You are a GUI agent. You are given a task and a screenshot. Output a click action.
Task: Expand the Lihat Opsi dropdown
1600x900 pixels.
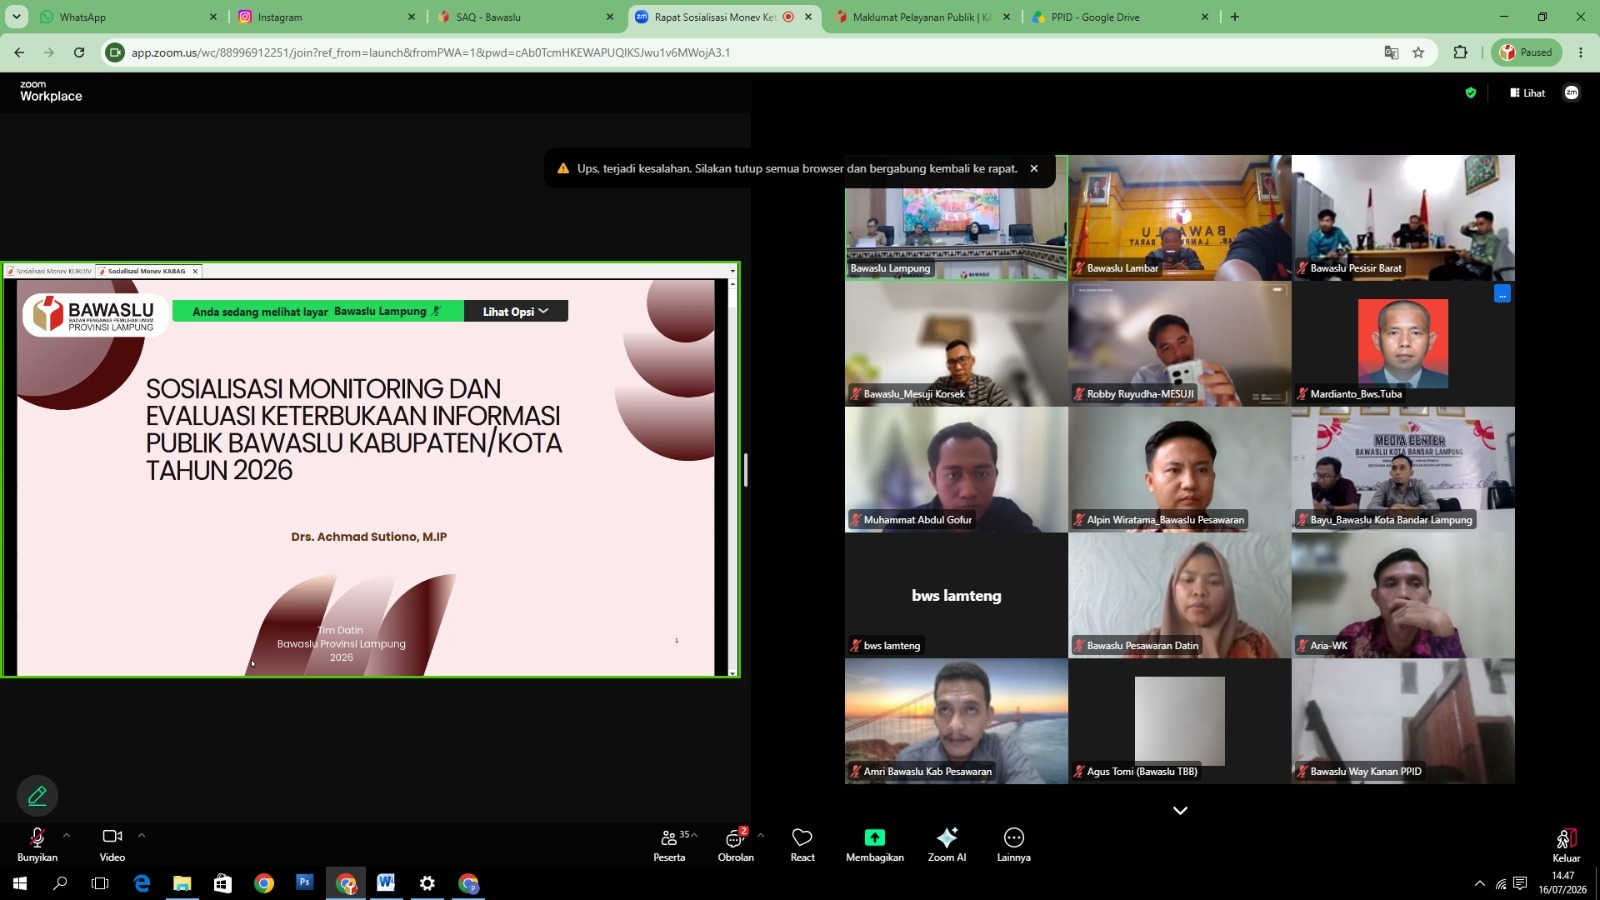coord(516,312)
